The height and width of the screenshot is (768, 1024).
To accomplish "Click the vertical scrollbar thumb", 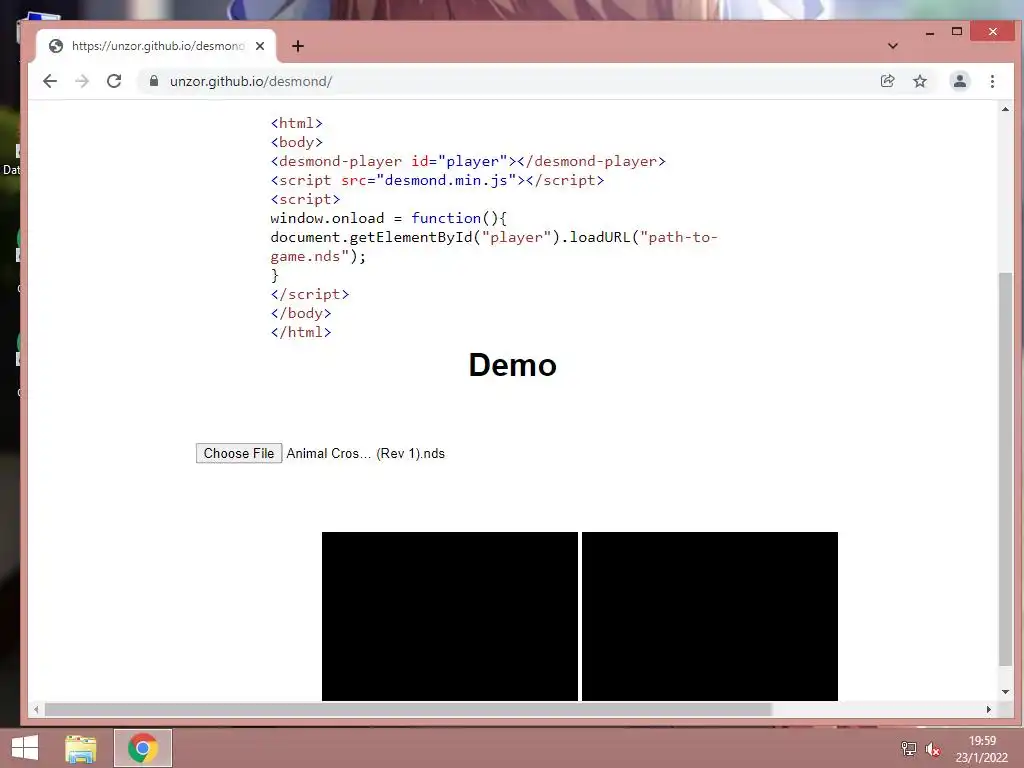I will pyautogui.click(x=1005, y=469).
